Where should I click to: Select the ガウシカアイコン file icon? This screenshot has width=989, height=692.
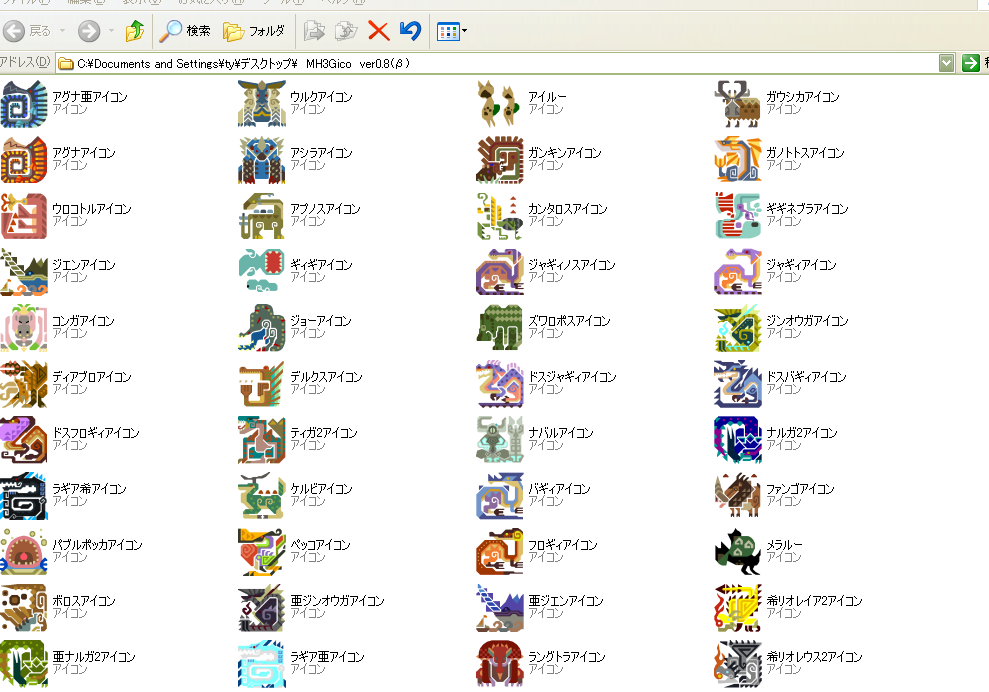(738, 104)
